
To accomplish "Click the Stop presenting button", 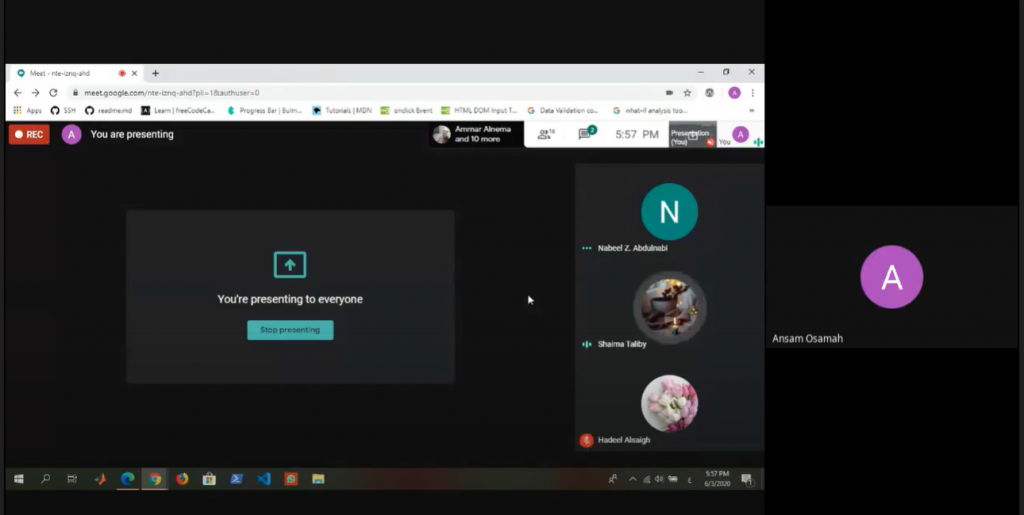I will tap(290, 330).
